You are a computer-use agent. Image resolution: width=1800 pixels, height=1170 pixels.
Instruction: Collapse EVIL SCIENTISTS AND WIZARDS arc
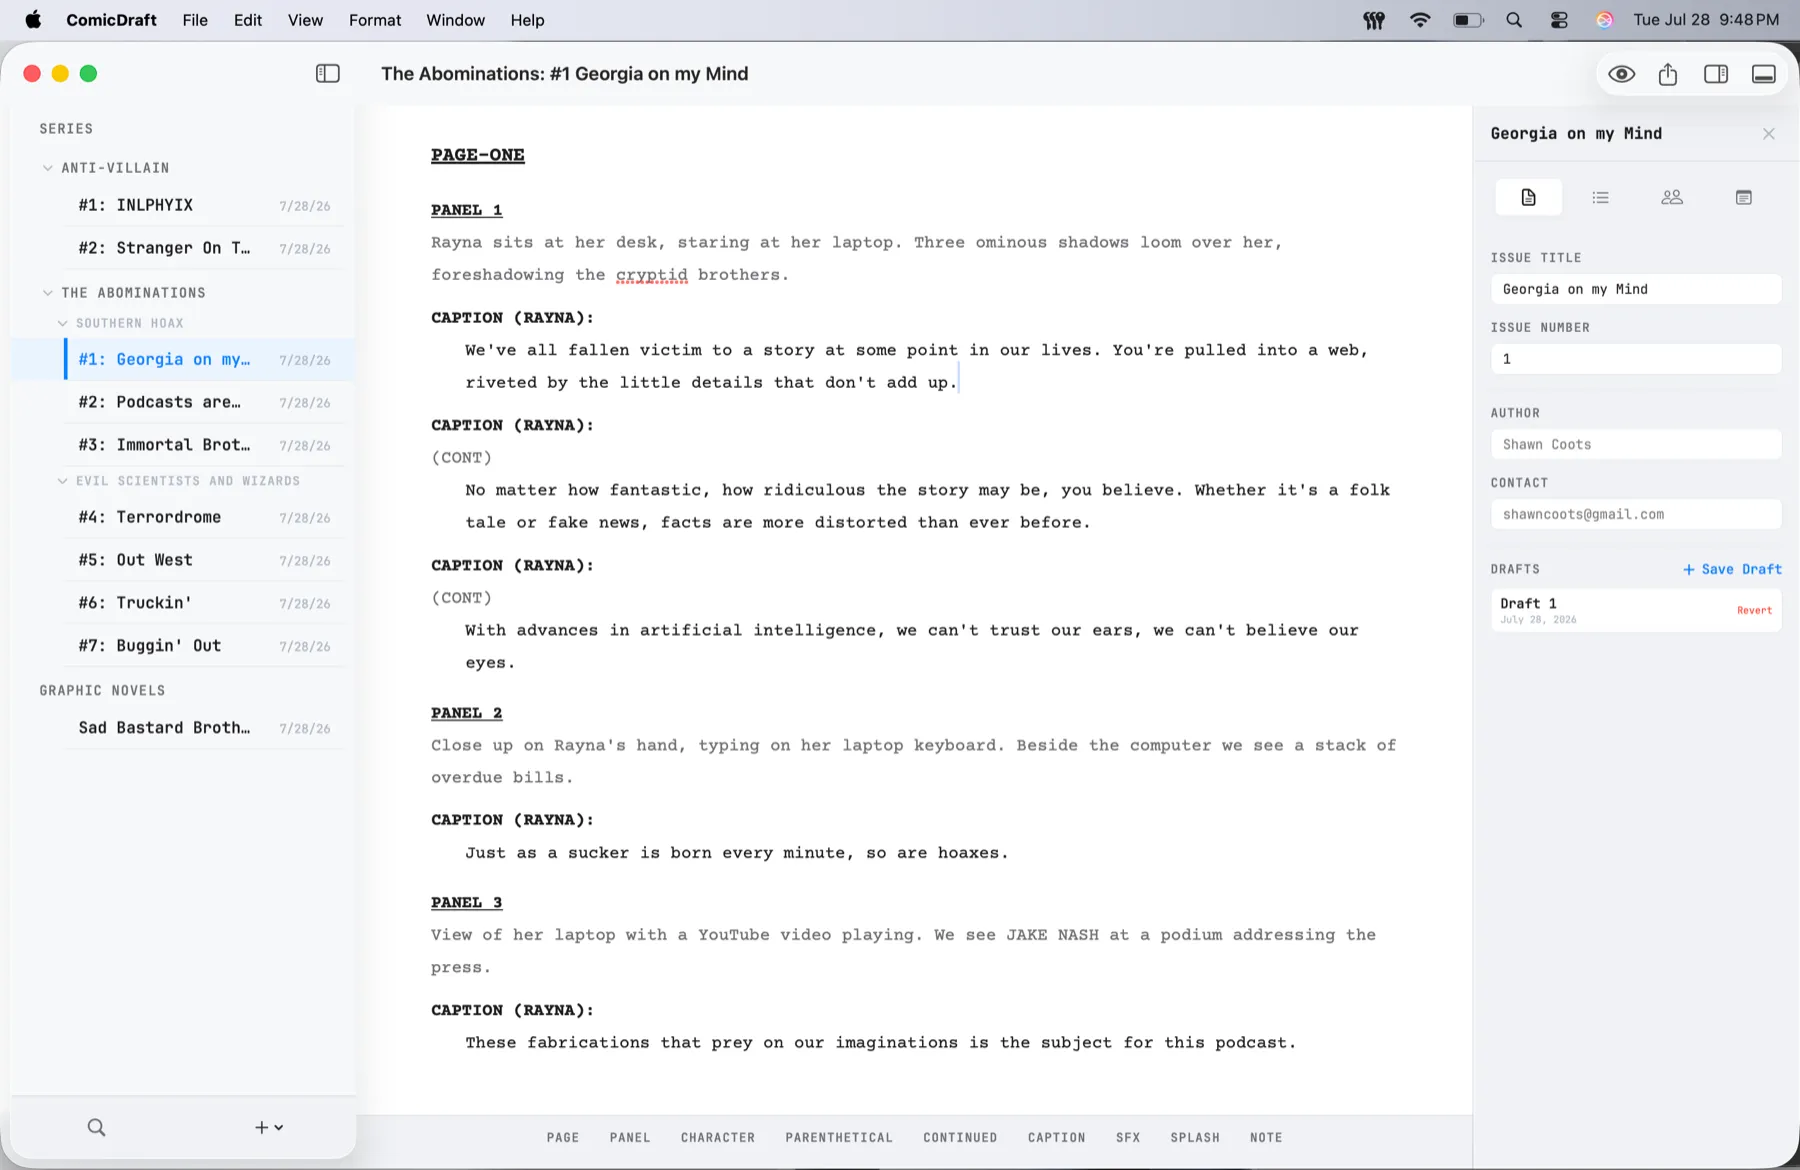pos(62,481)
